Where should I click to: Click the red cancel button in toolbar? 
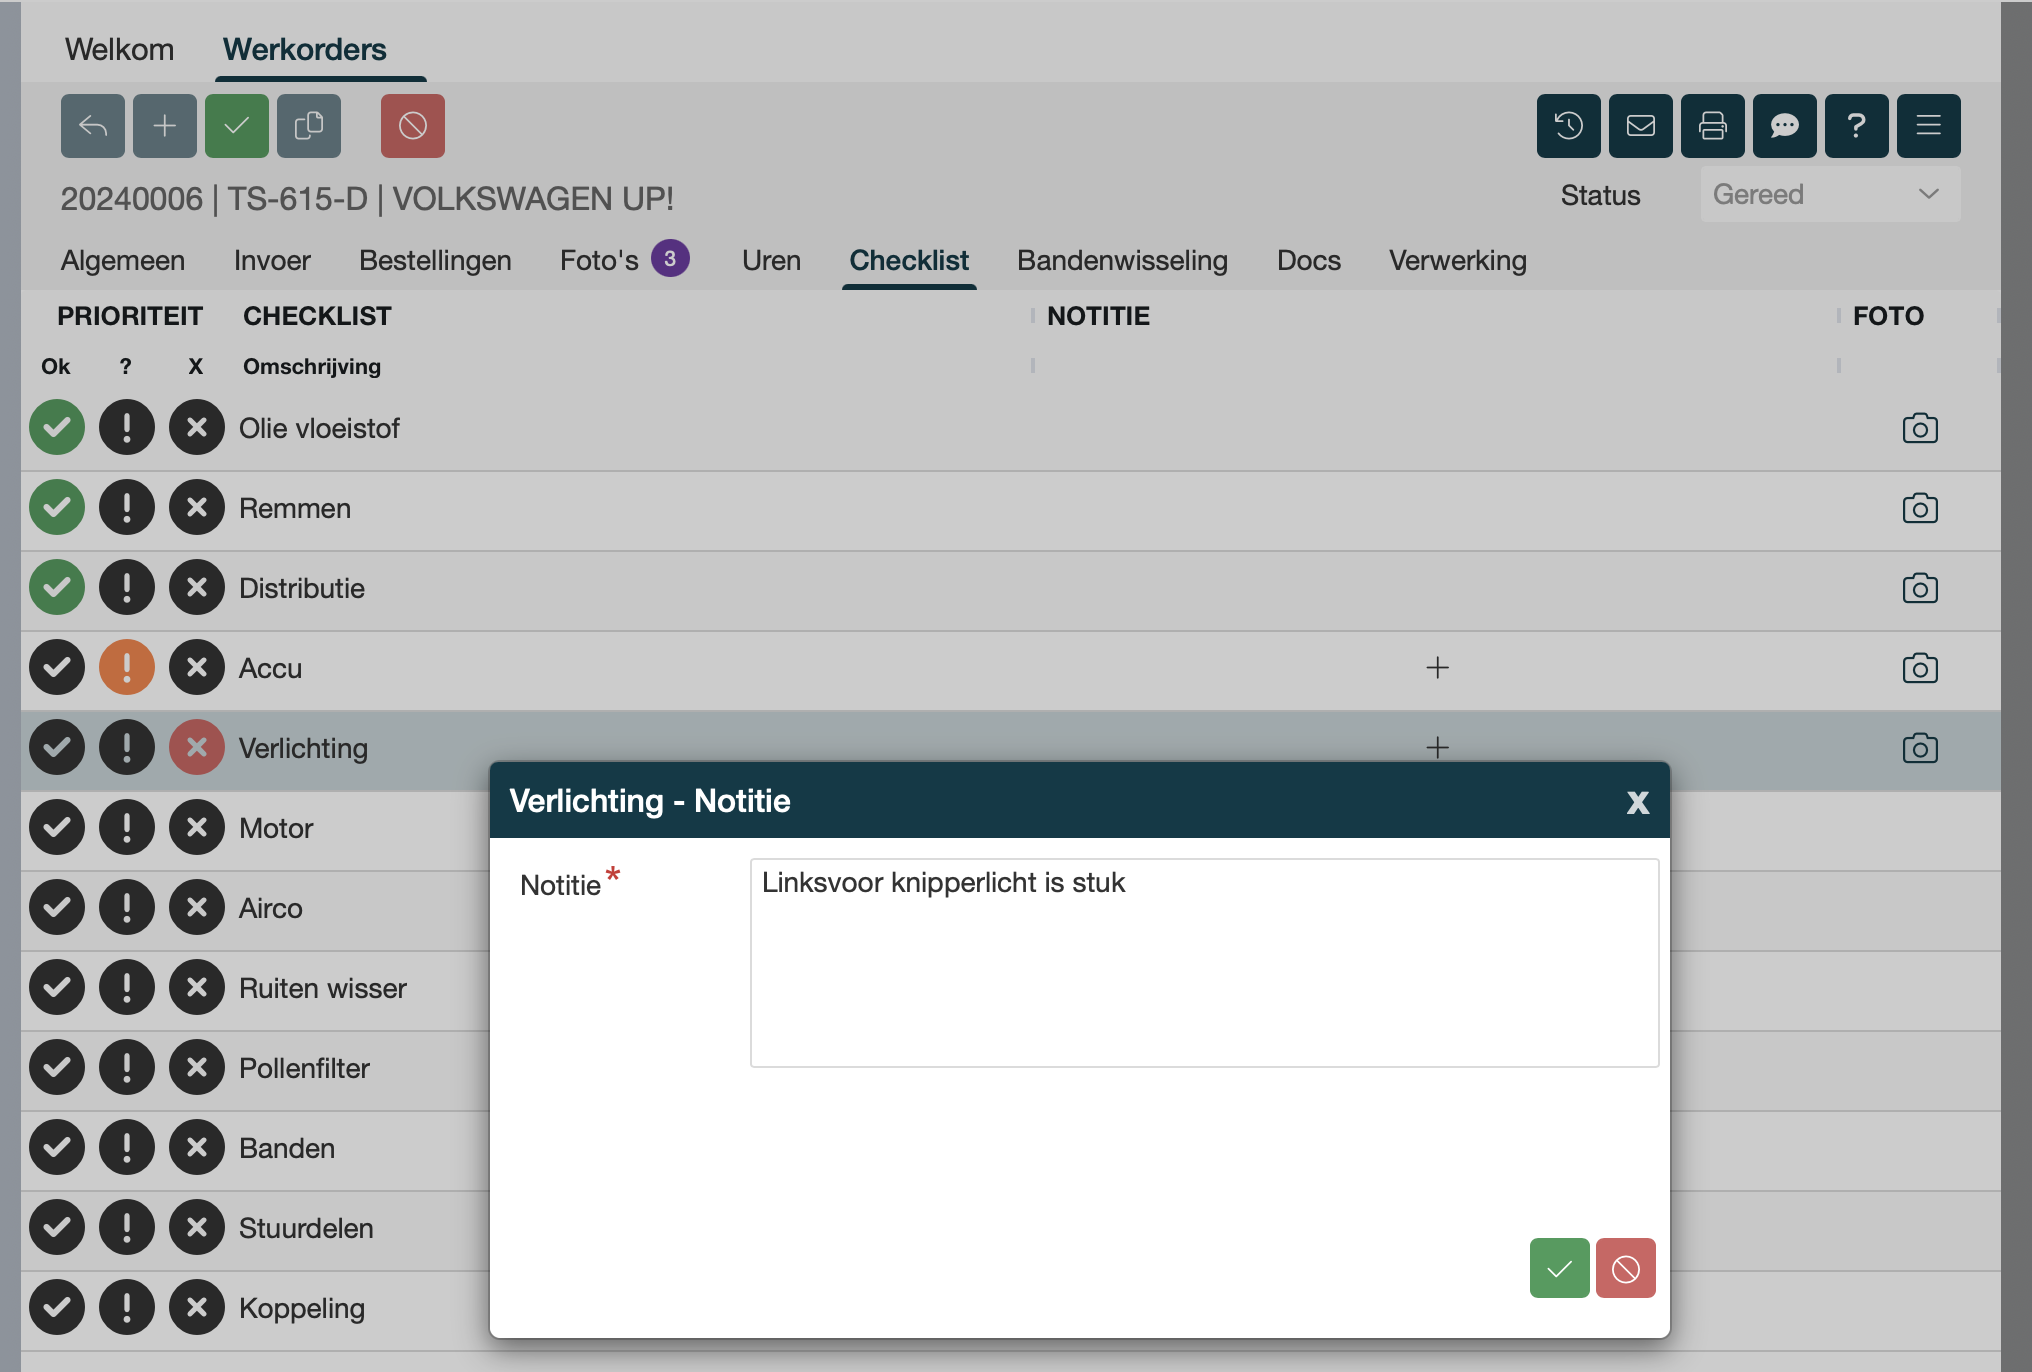tap(412, 126)
